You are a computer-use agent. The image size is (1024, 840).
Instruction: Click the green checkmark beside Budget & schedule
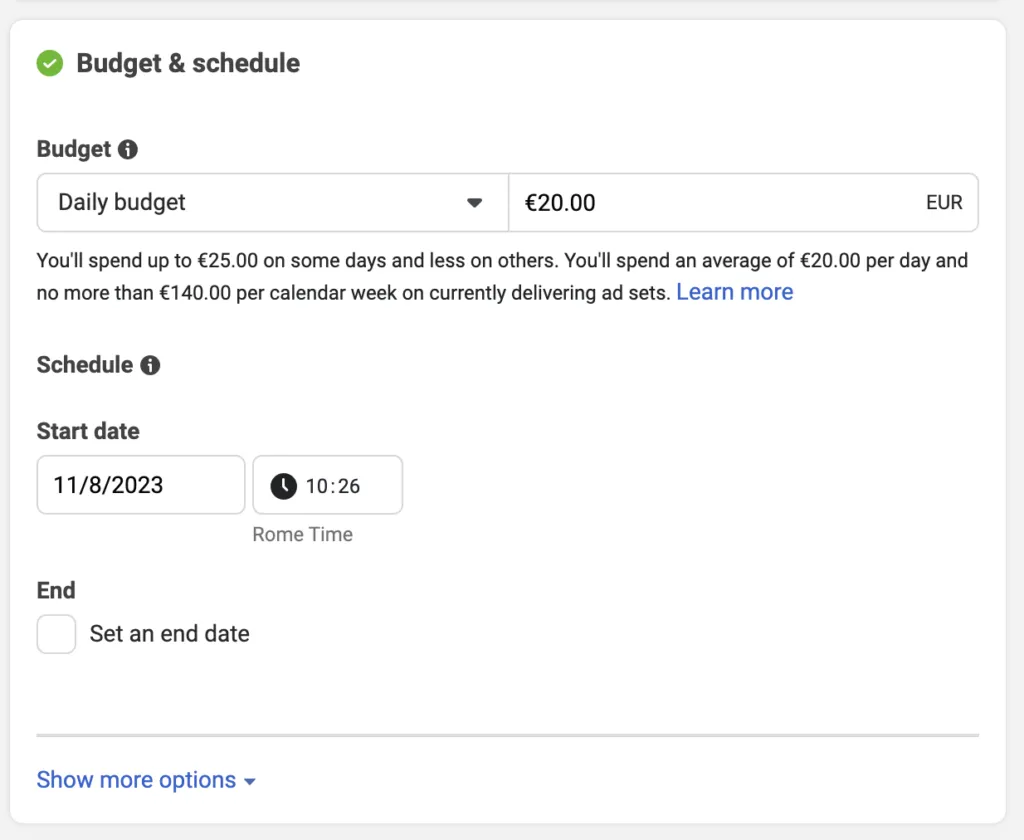49,63
